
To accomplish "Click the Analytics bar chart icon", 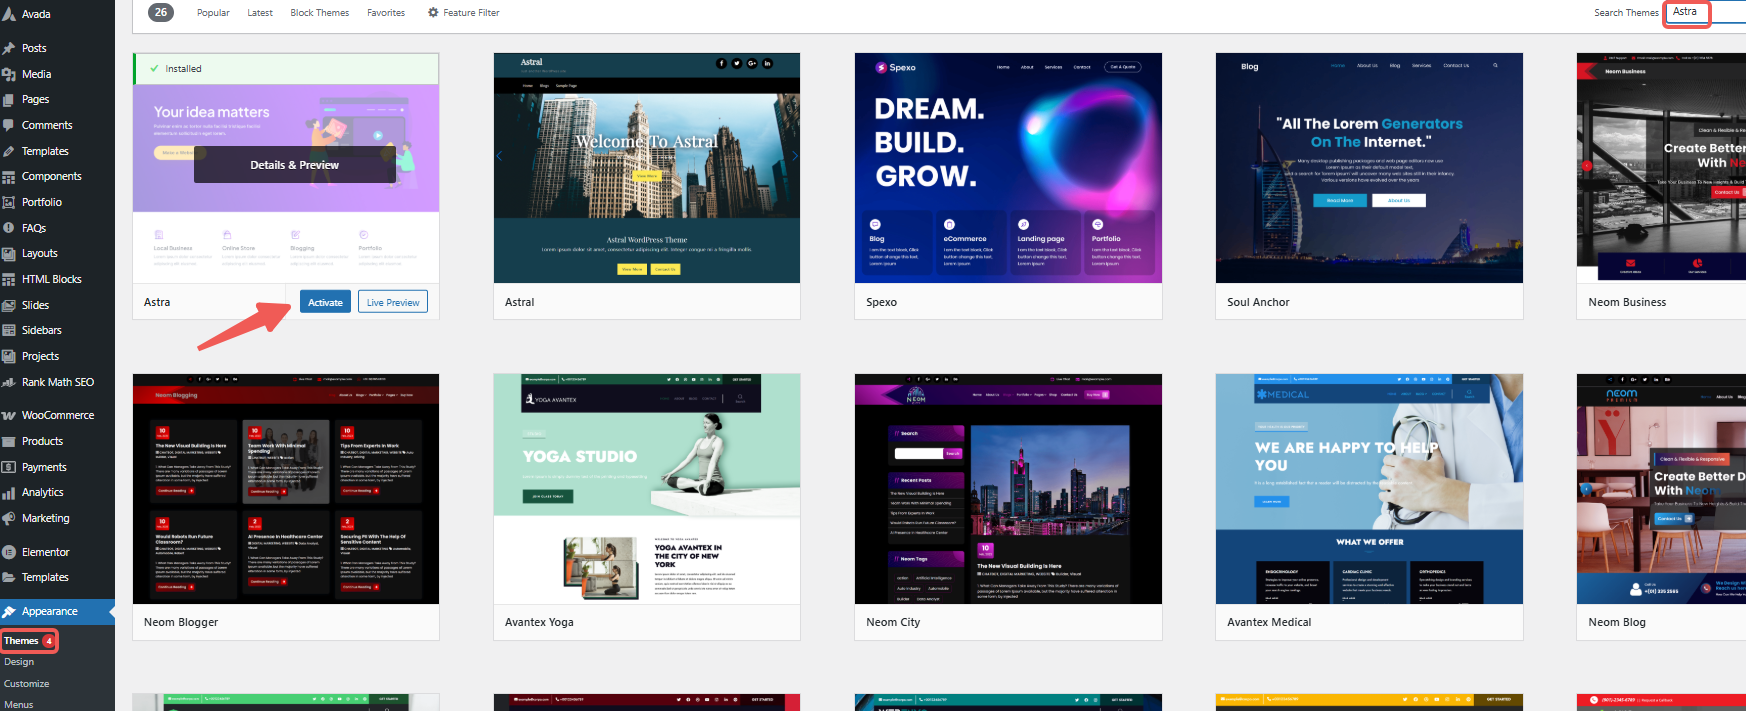I will click(8, 493).
